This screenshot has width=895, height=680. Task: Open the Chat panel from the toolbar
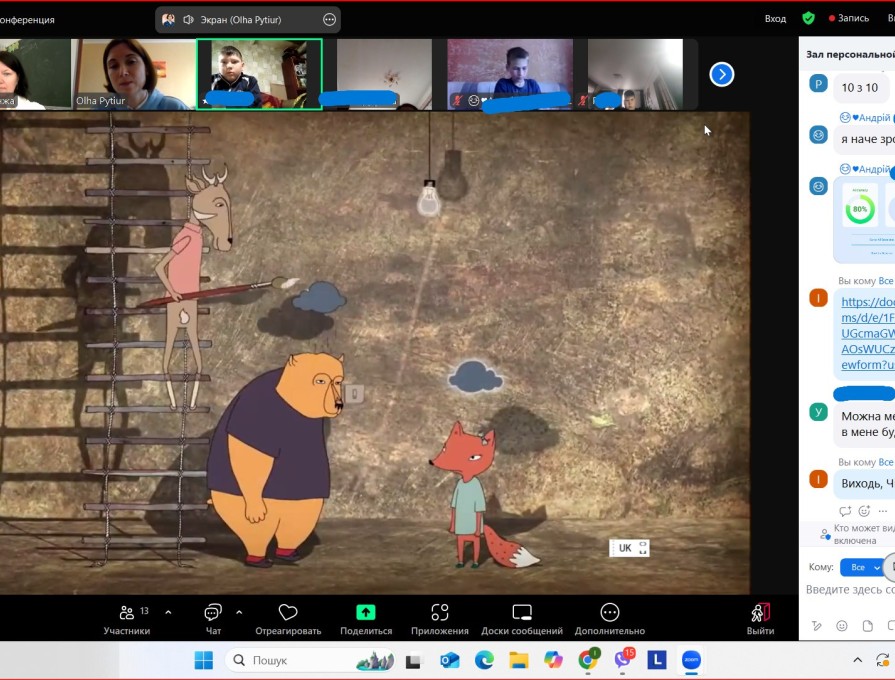213,619
